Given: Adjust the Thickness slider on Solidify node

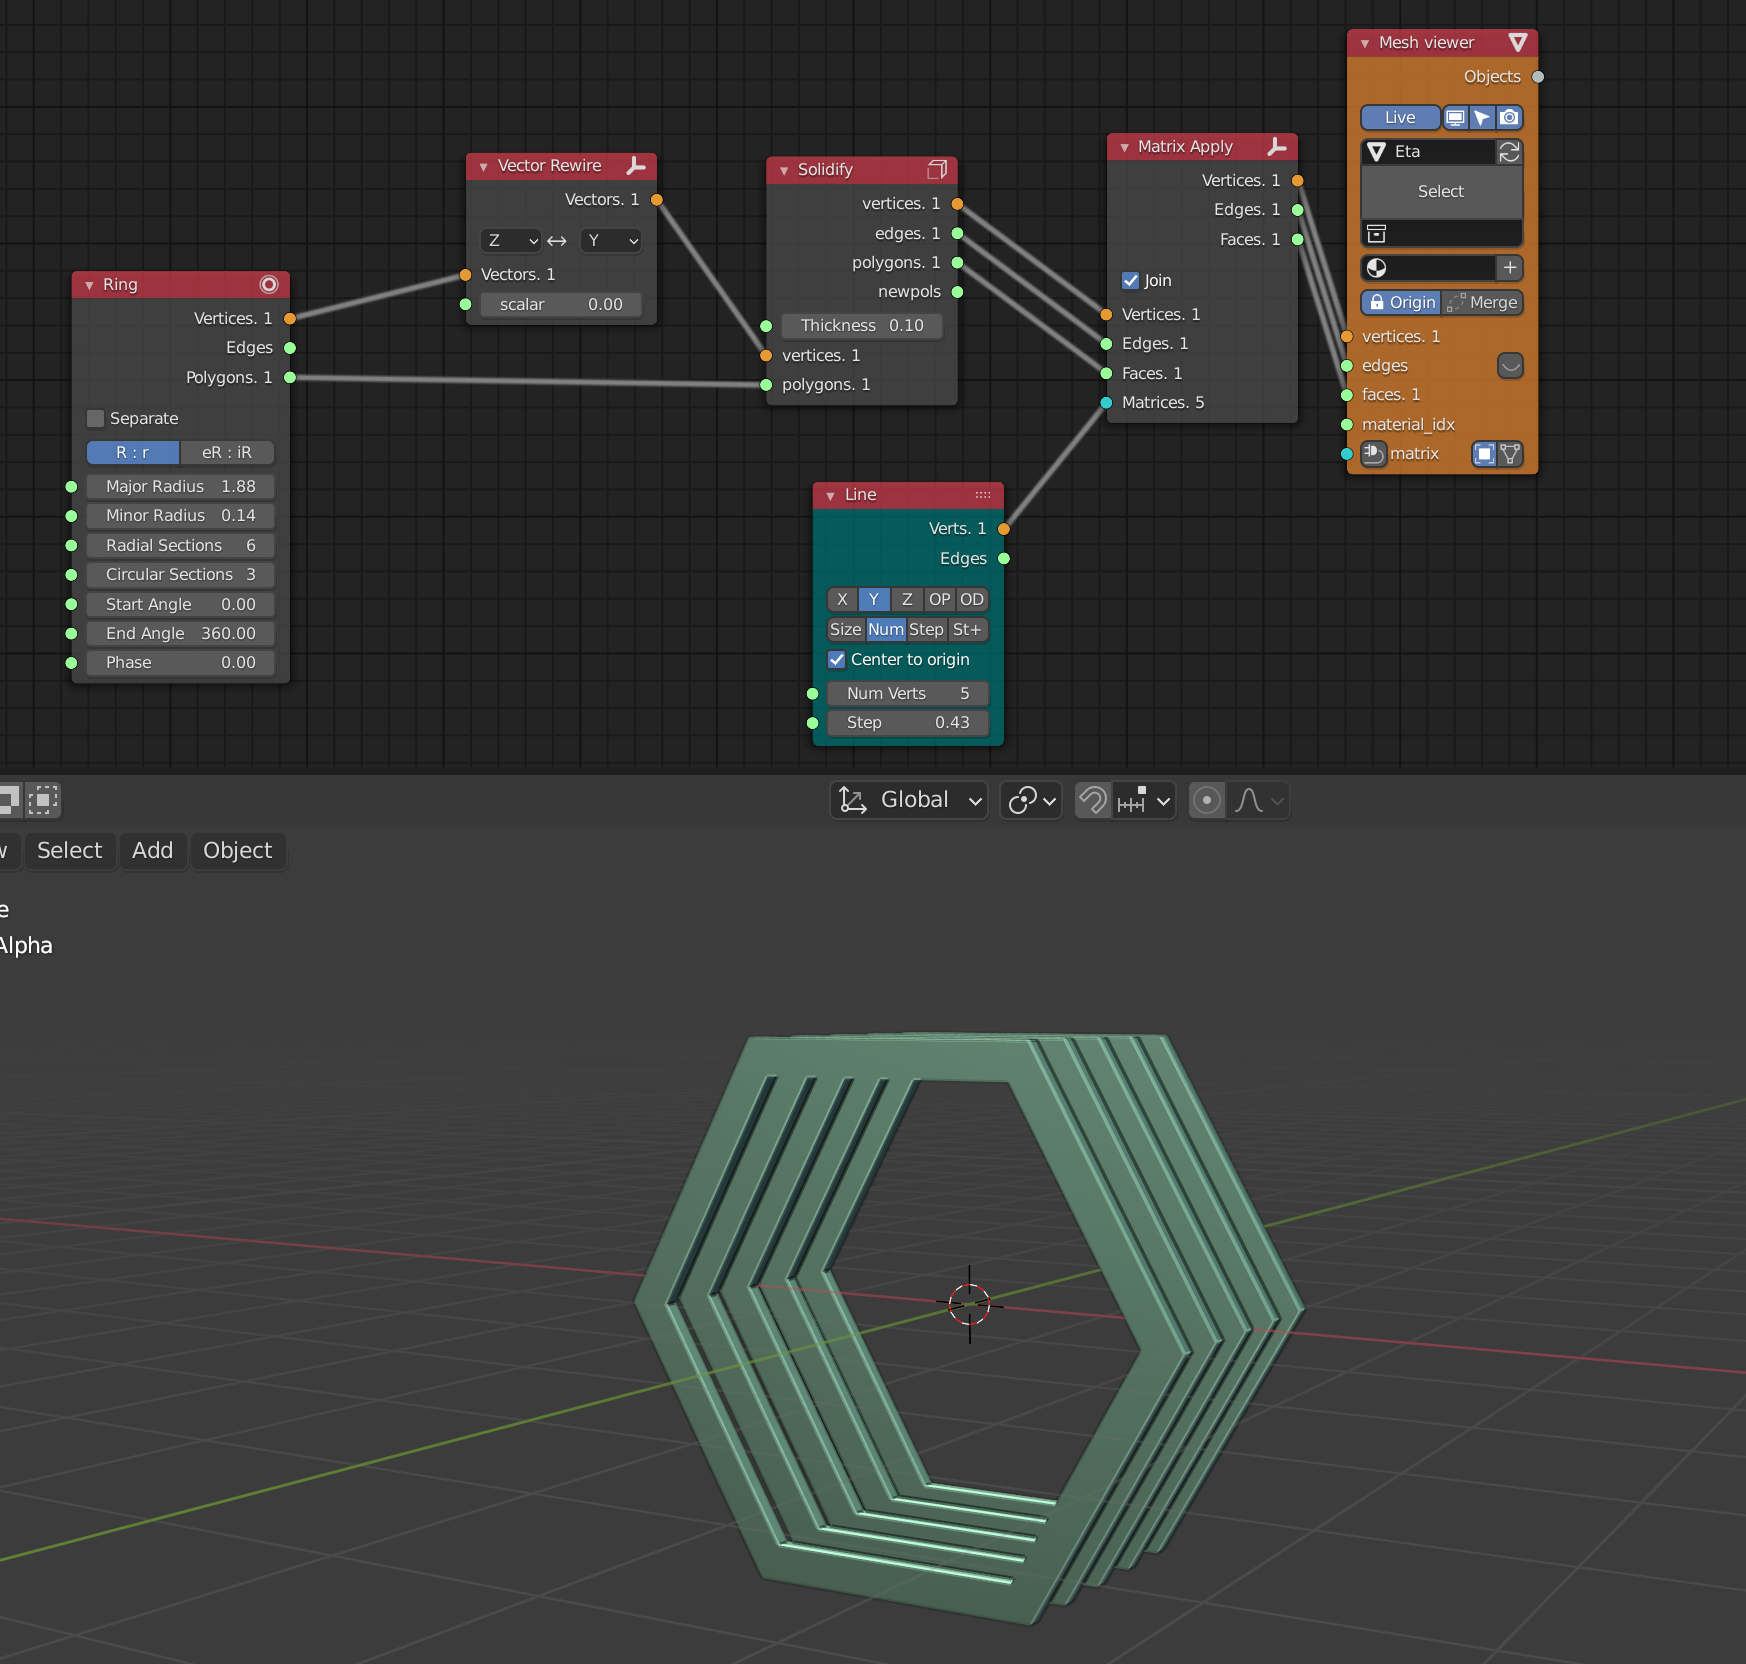Looking at the screenshot, I should [x=862, y=325].
